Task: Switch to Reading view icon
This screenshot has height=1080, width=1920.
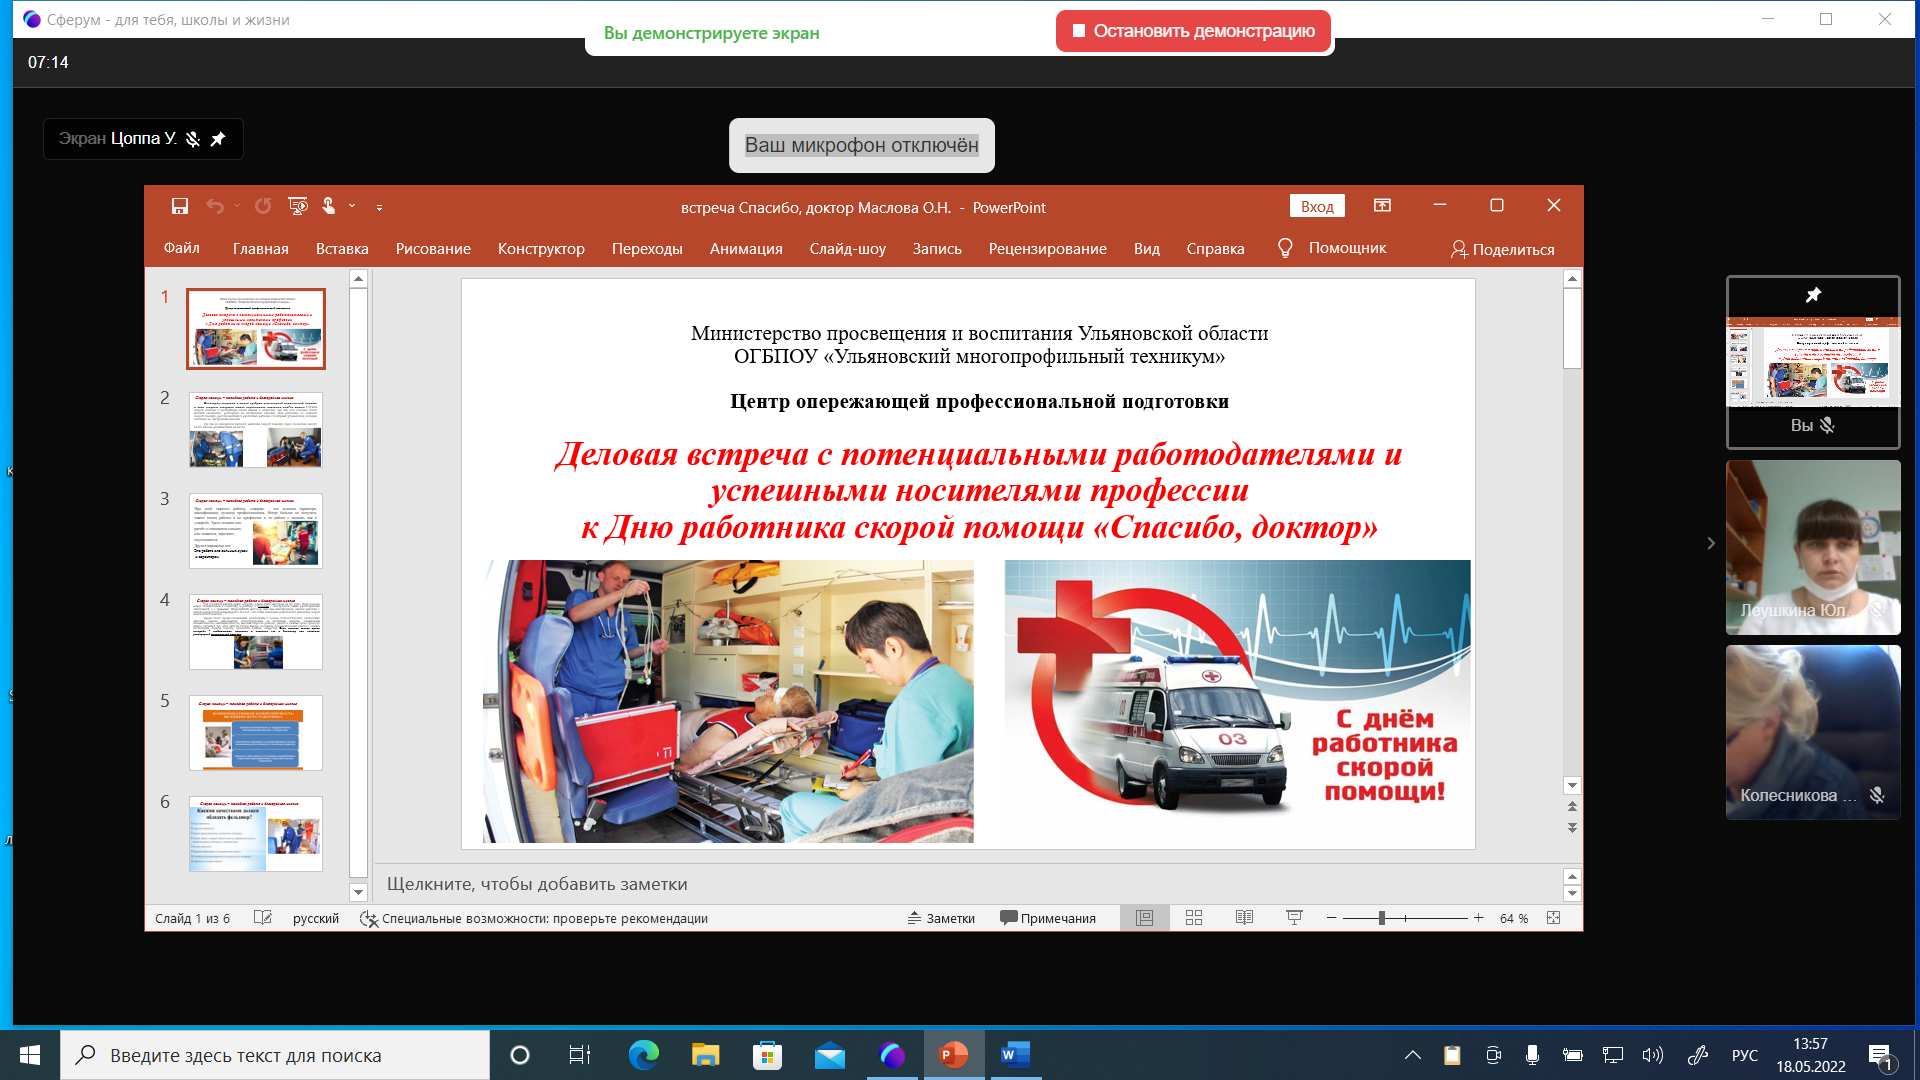Action: (1244, 918)
